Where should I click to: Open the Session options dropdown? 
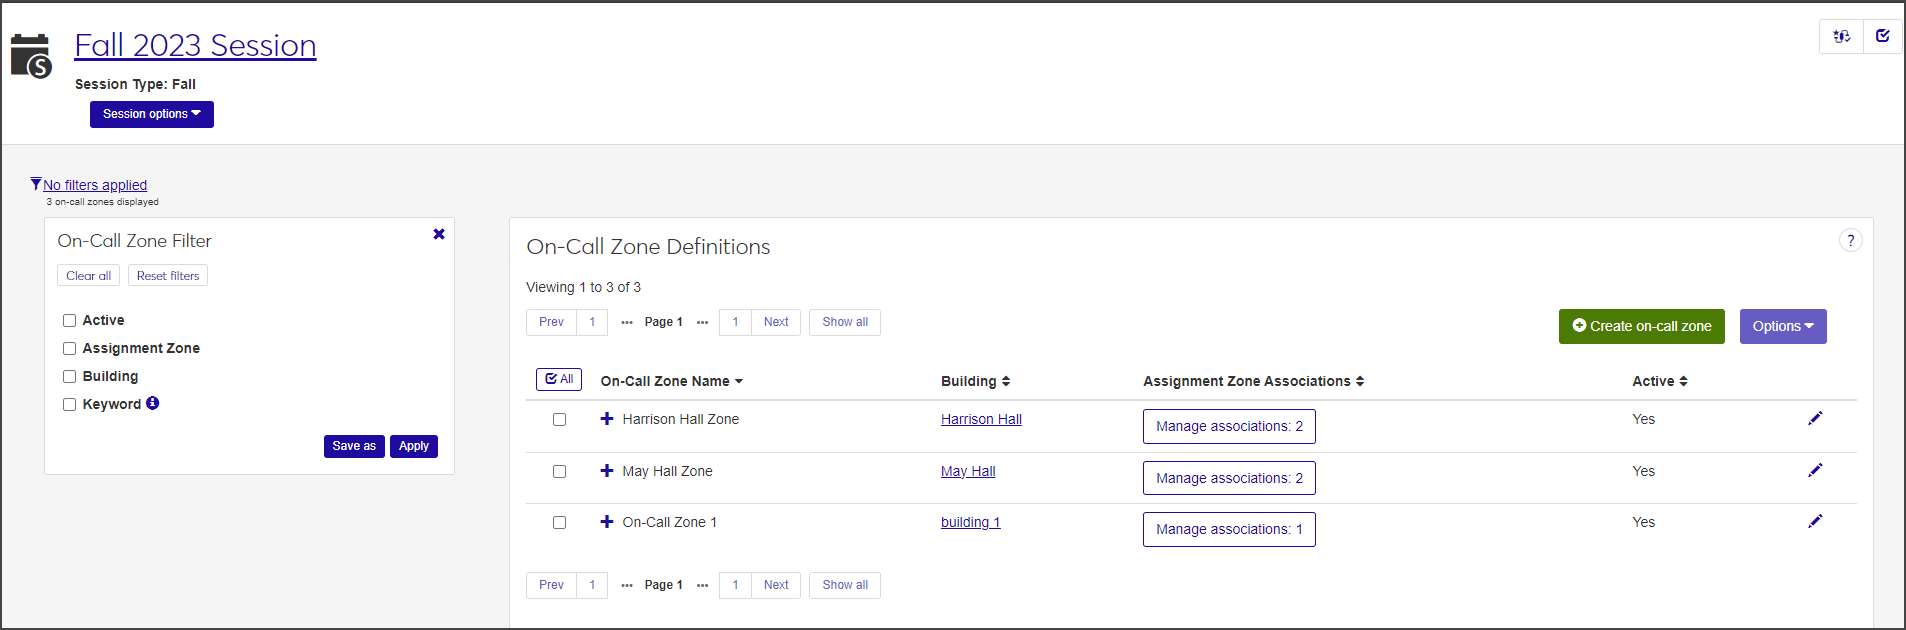(x=152, y=114)
